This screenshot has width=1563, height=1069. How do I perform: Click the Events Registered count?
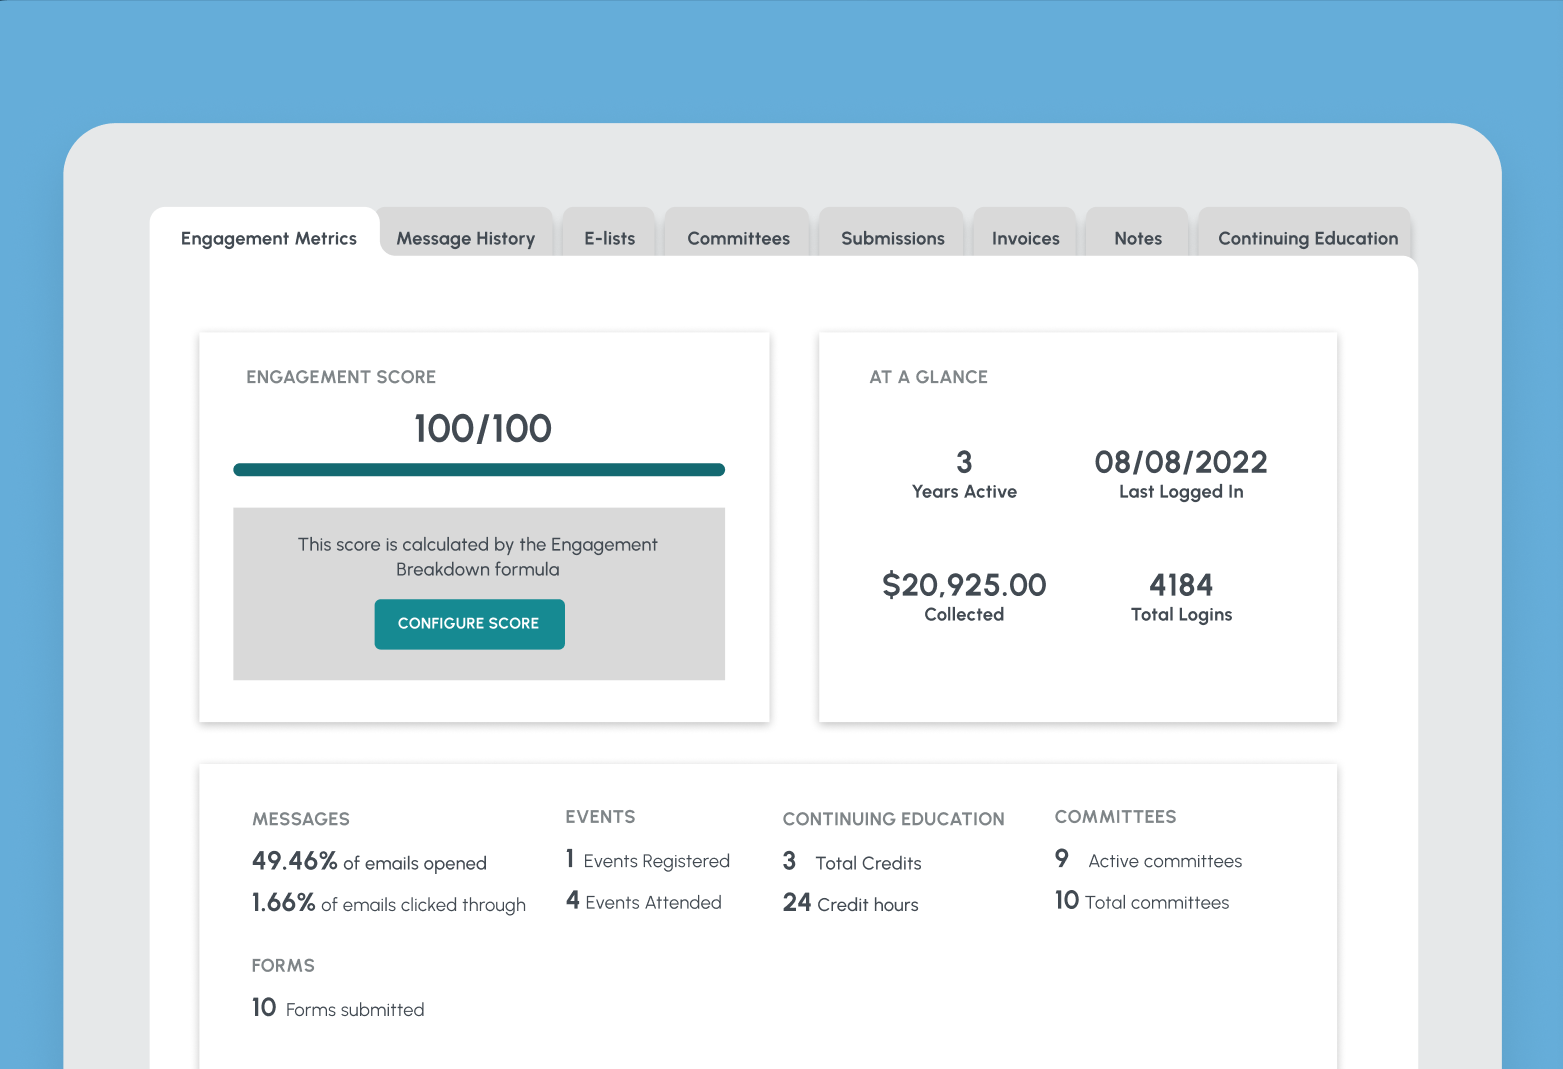[570, 859]
